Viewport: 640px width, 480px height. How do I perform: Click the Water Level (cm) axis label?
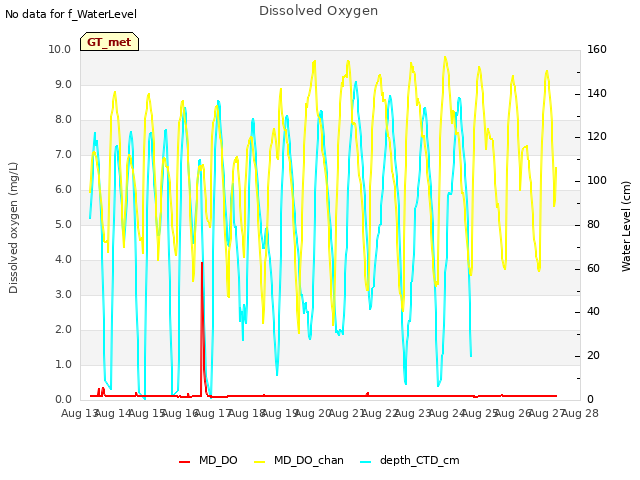[x=626, y=227]
